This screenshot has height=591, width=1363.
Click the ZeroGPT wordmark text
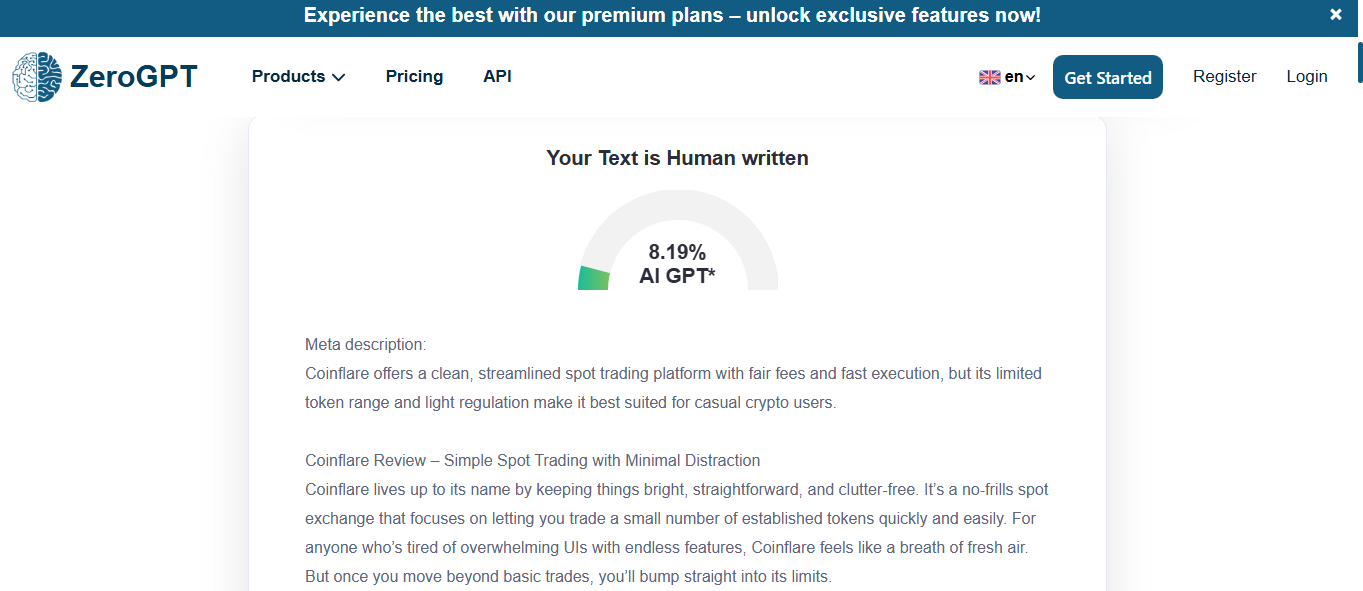point(133,77)
